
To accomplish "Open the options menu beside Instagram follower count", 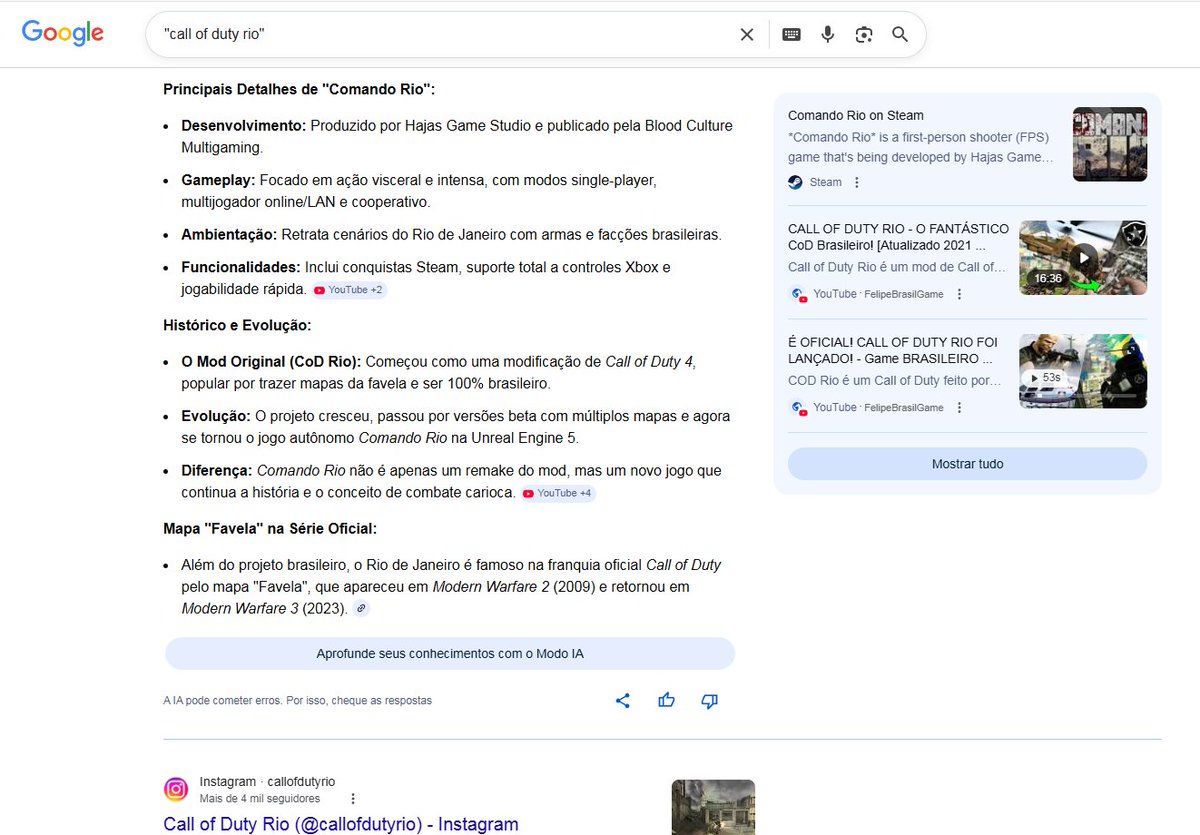I will pos(352,799).
